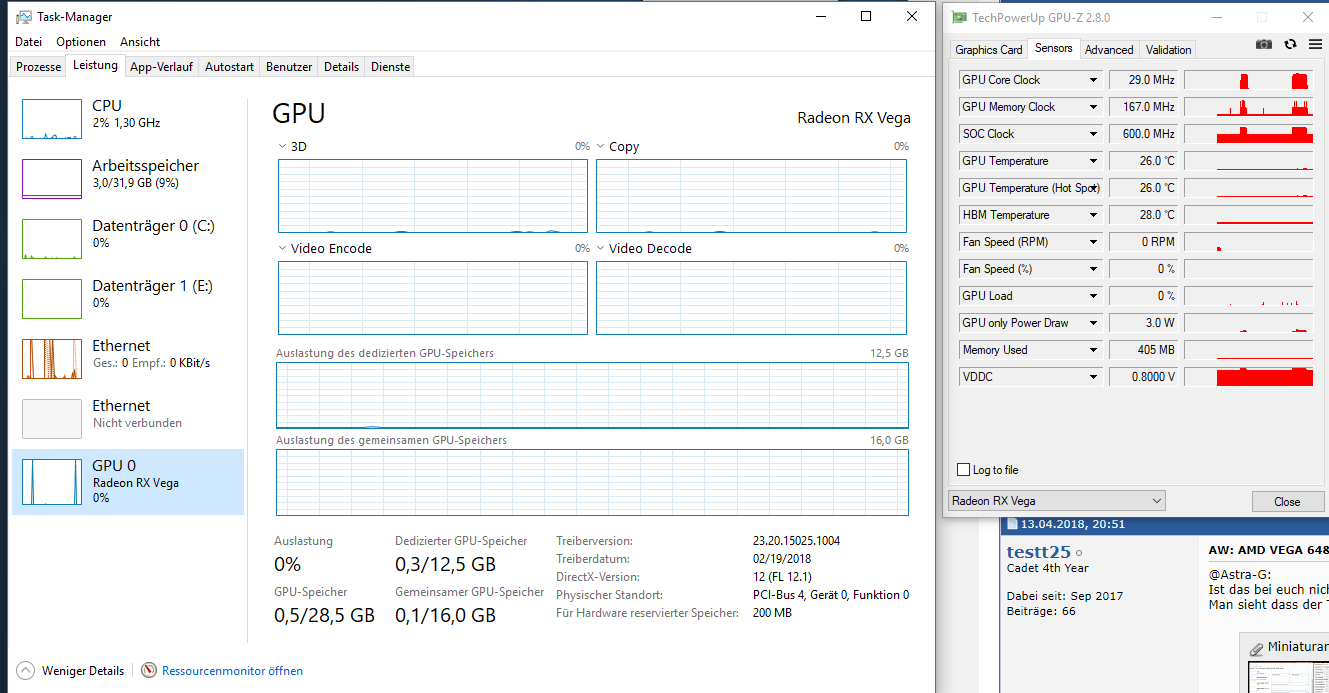Click the Weniger Details arrow icon
The width and height of the screenshot is (1329, 693).
pos(25,670)
